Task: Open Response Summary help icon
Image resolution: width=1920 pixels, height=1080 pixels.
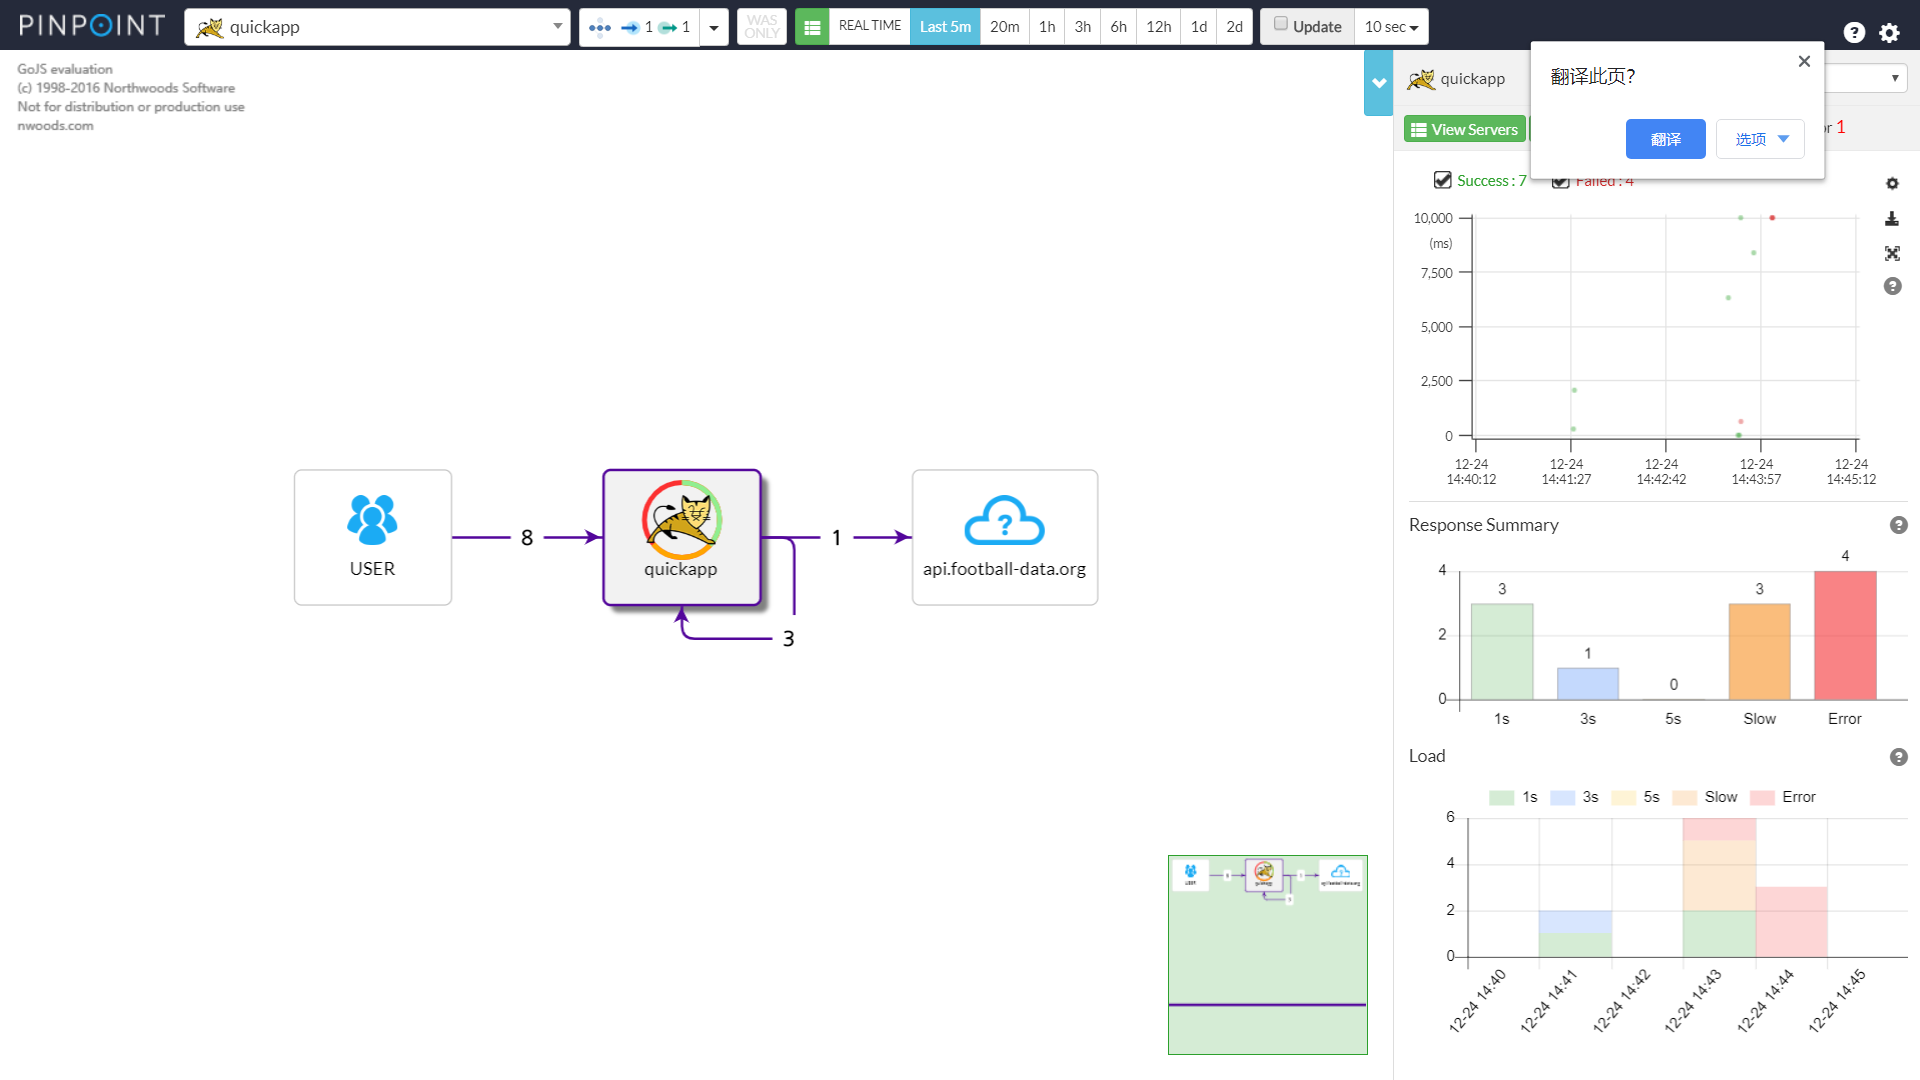Action: point(1899,525)
